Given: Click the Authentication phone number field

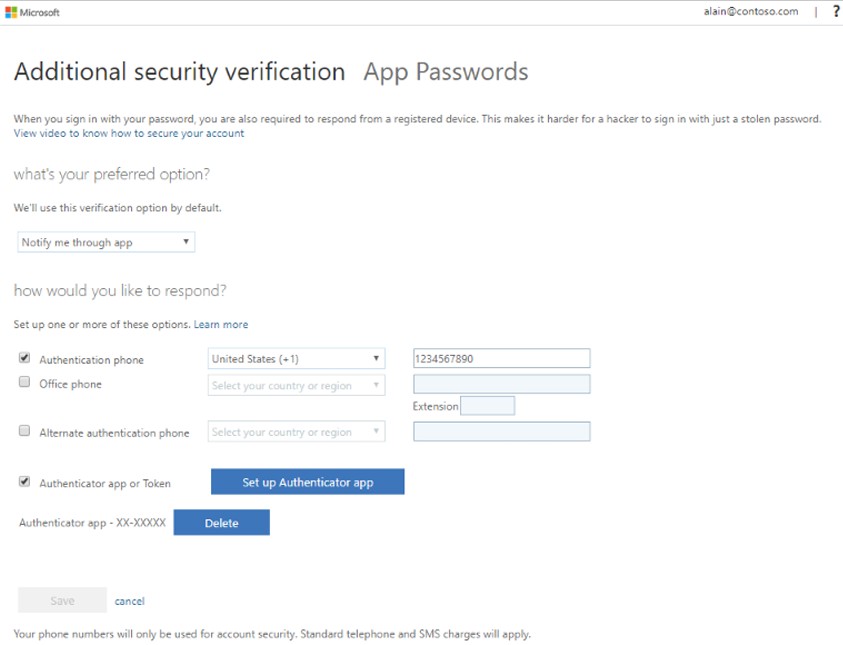Looking at the screenshot, I should (501, 359).
